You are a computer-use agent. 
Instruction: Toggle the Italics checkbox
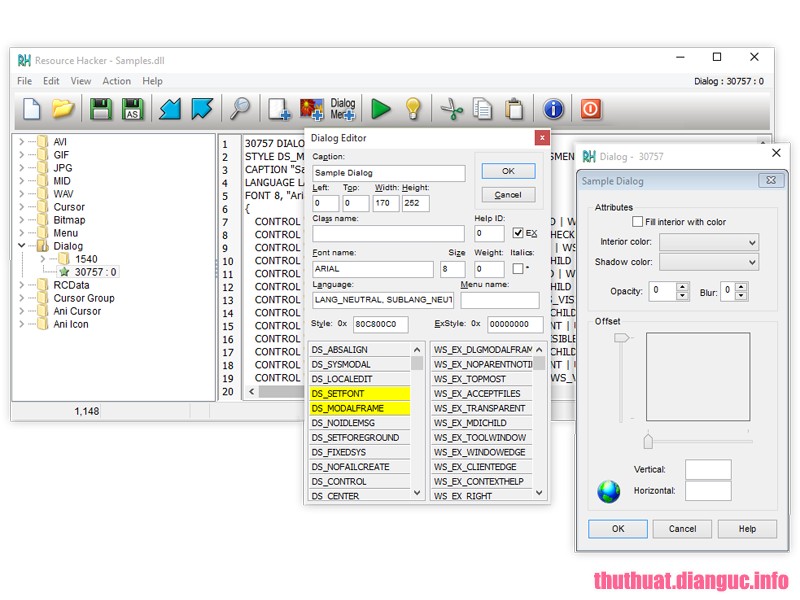[x=518, y=268]
